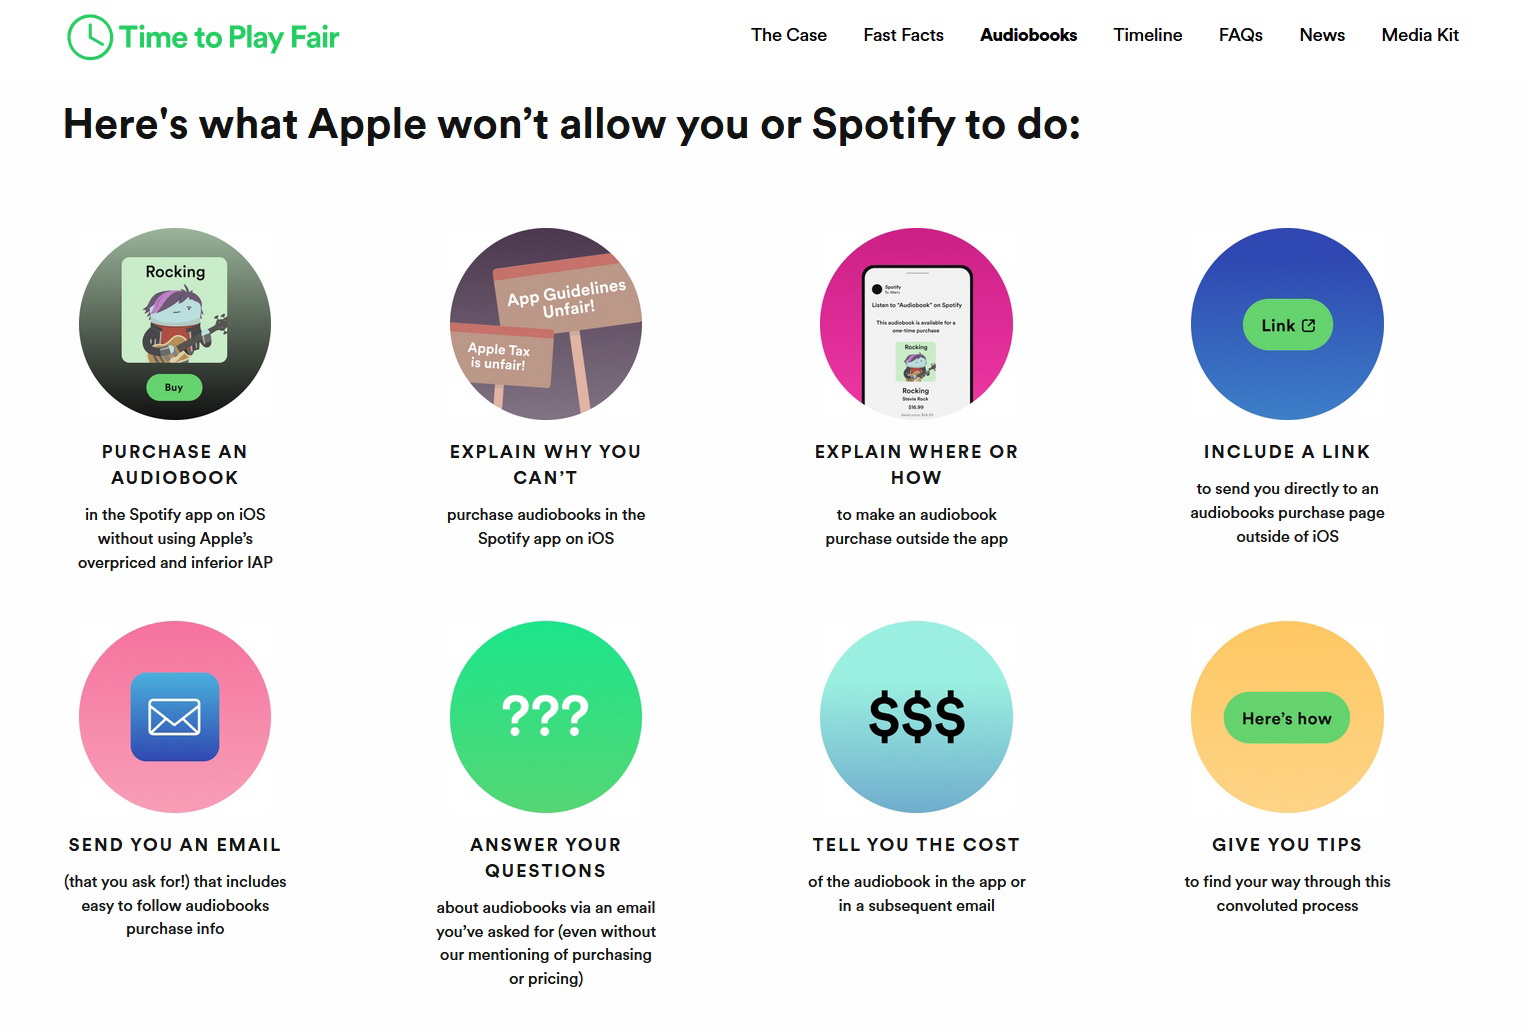Click the Here's how pill in the yellow circle
This screenshot has width=1531, height=1034.
point(1287,718)
